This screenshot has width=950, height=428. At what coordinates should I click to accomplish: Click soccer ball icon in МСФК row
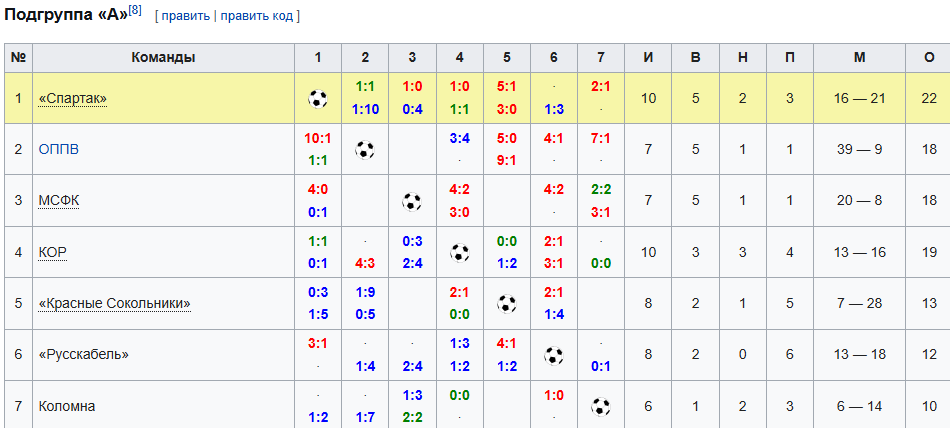[x=412, y=201]
